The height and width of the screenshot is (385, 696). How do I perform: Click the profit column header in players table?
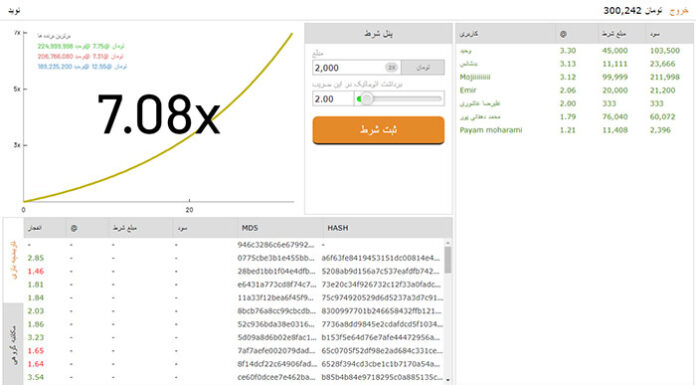coord(654,34)
